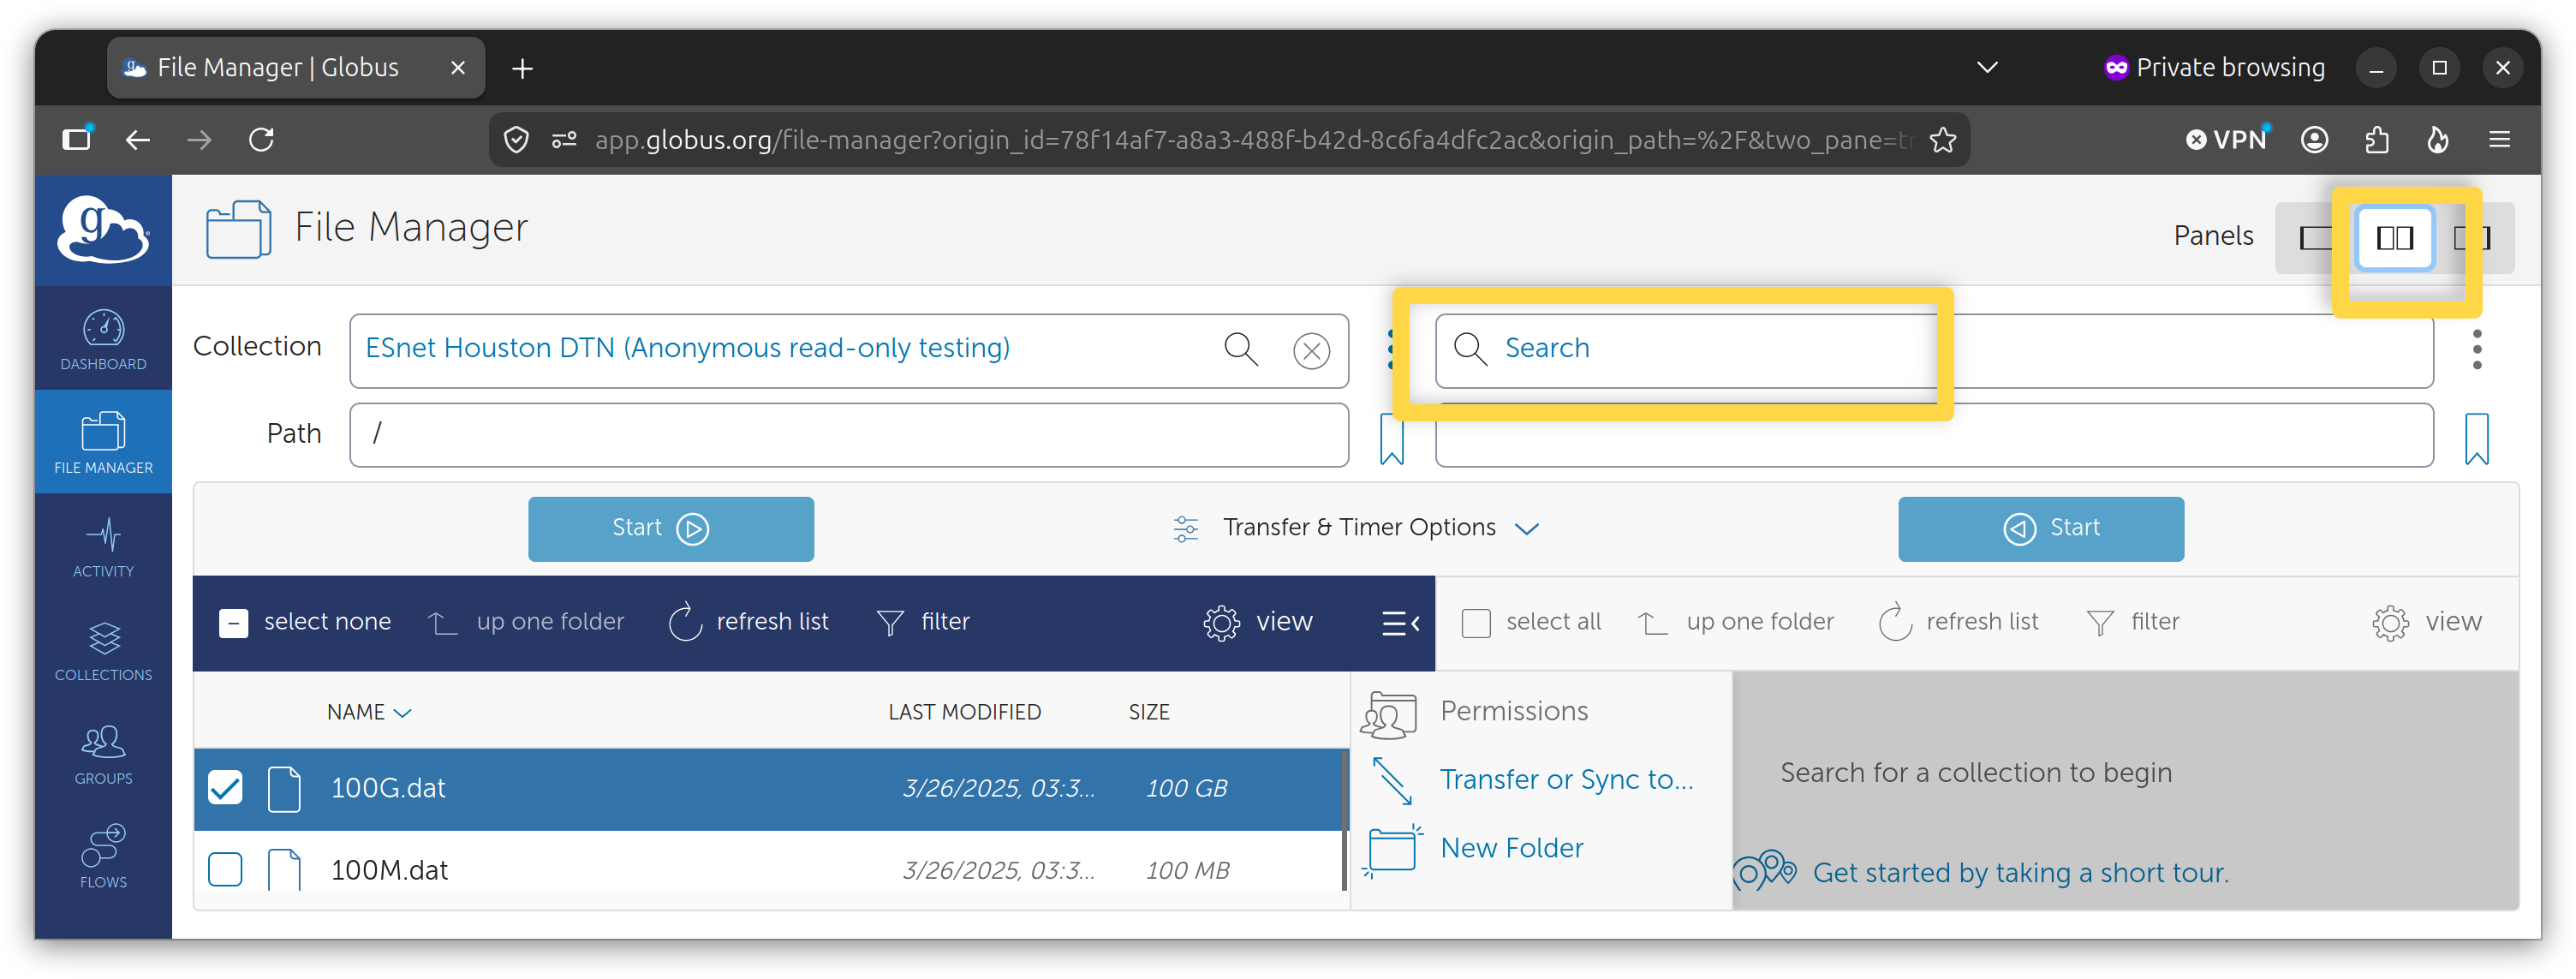Select Transfer or Sync to... option

1566,780
